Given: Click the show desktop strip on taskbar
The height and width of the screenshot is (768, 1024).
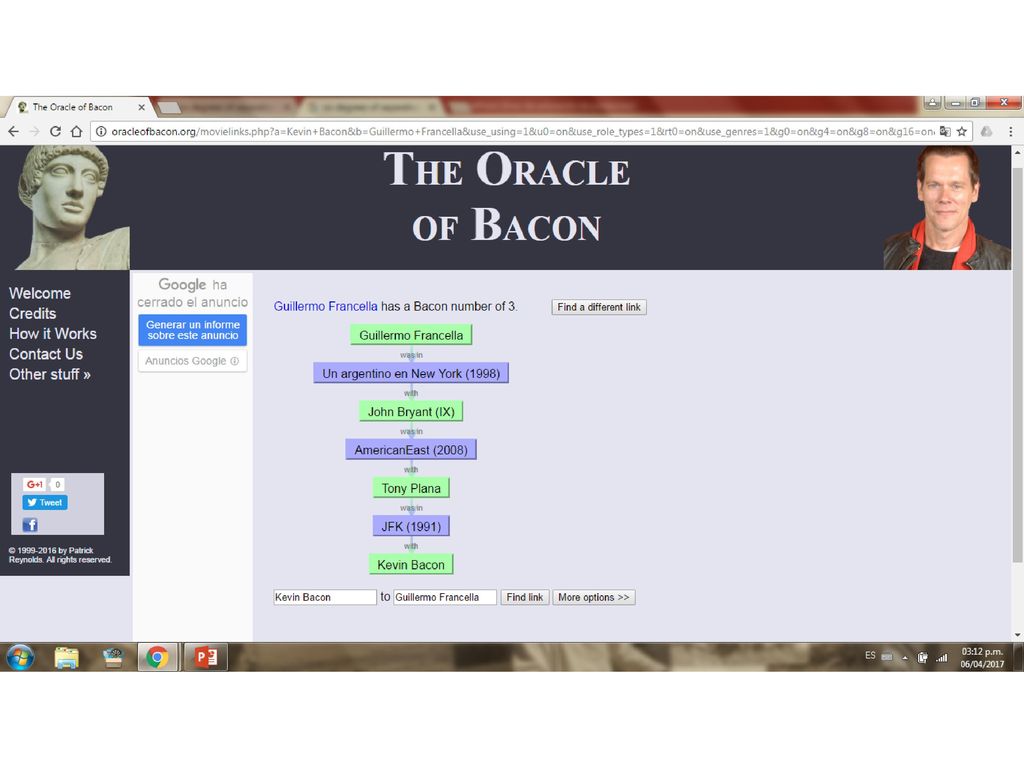Looking at the screenshot, I should point(1018,657).
